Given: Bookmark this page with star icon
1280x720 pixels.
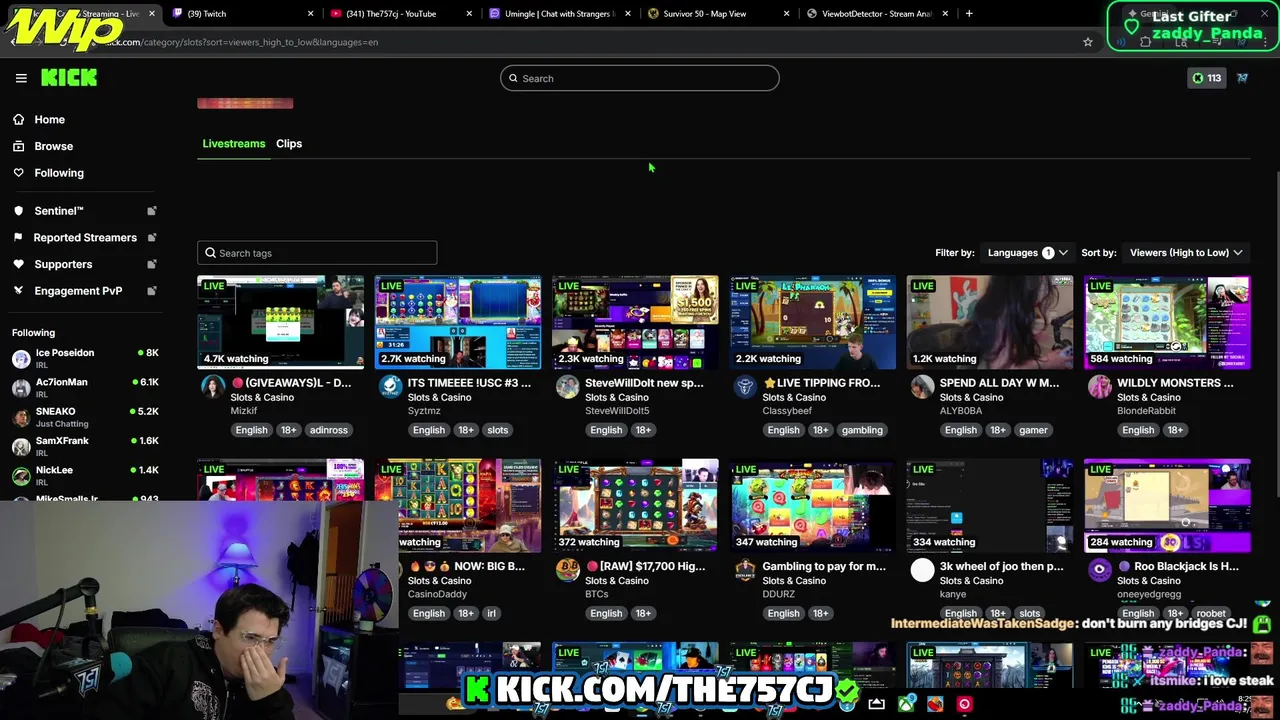Looking at the screenshot, I should click(x=1088, y=42).
